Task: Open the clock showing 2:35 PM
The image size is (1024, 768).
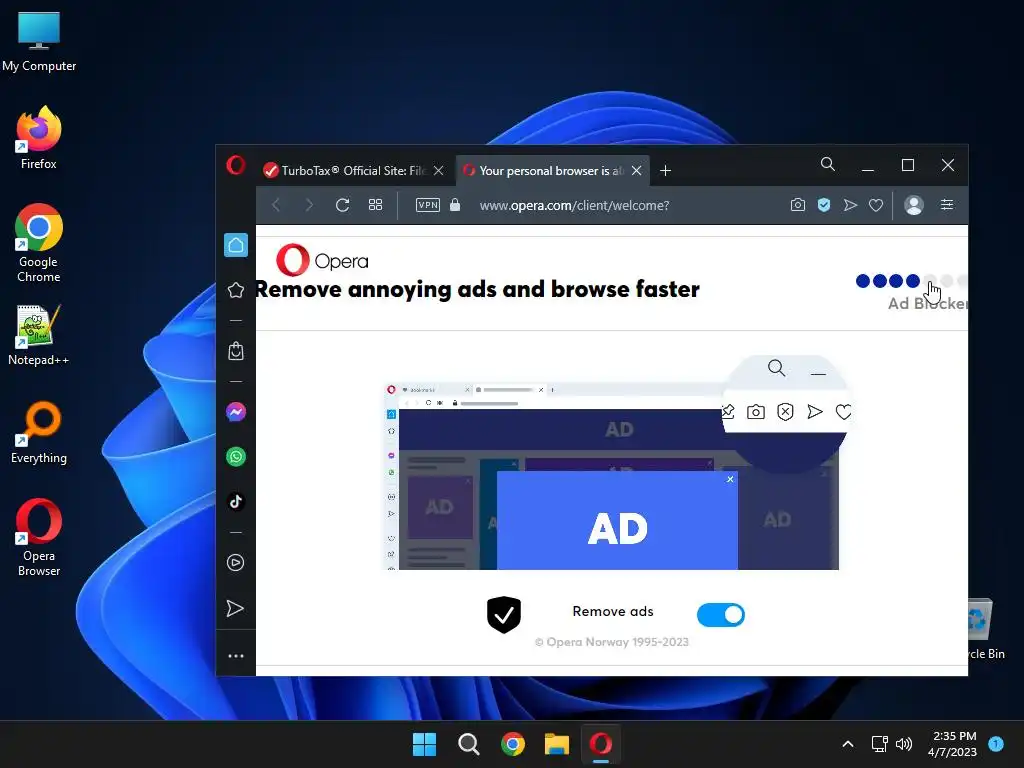Action: pos(953,744)
